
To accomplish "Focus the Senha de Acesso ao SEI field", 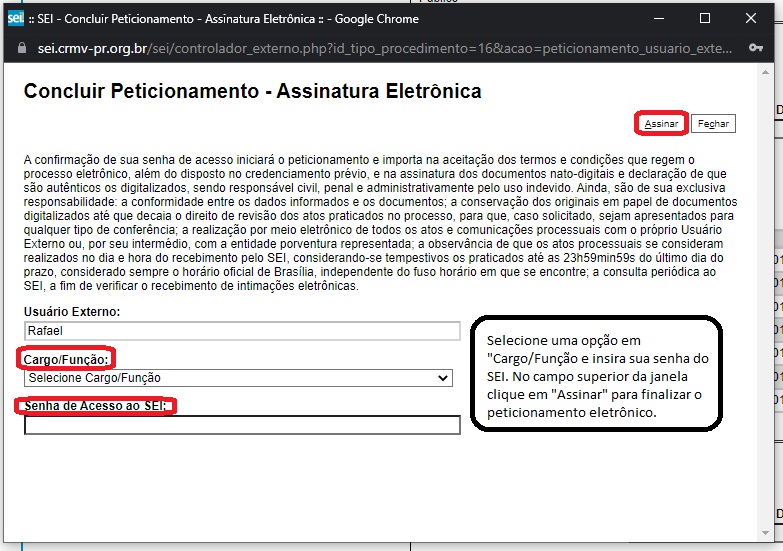I will click(x=242, y=425).
